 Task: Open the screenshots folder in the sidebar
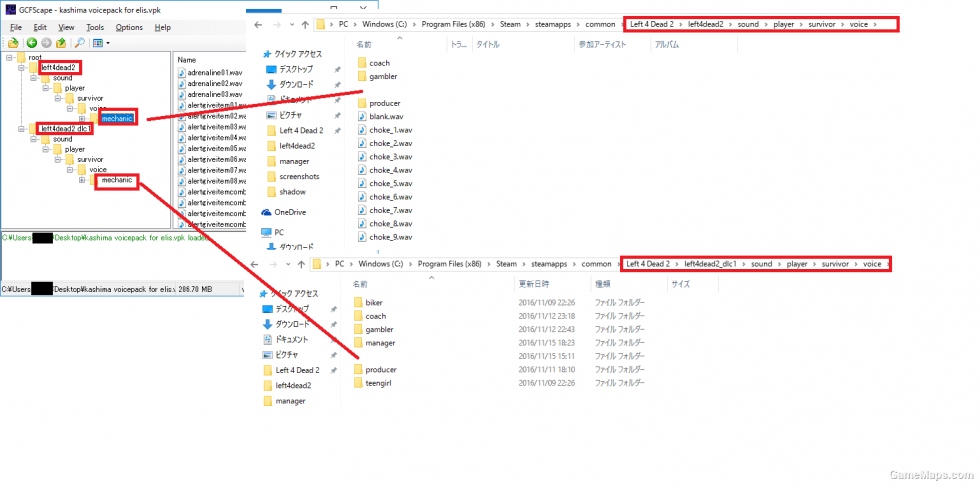(299, 176)
